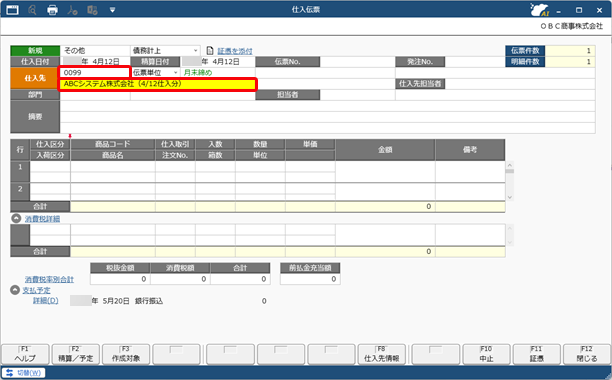The height and width of the screenshot is (380, 612).
Task: Click the transfer output icon beside PDF
Action: pyautogui.click(x=93, y=10)
